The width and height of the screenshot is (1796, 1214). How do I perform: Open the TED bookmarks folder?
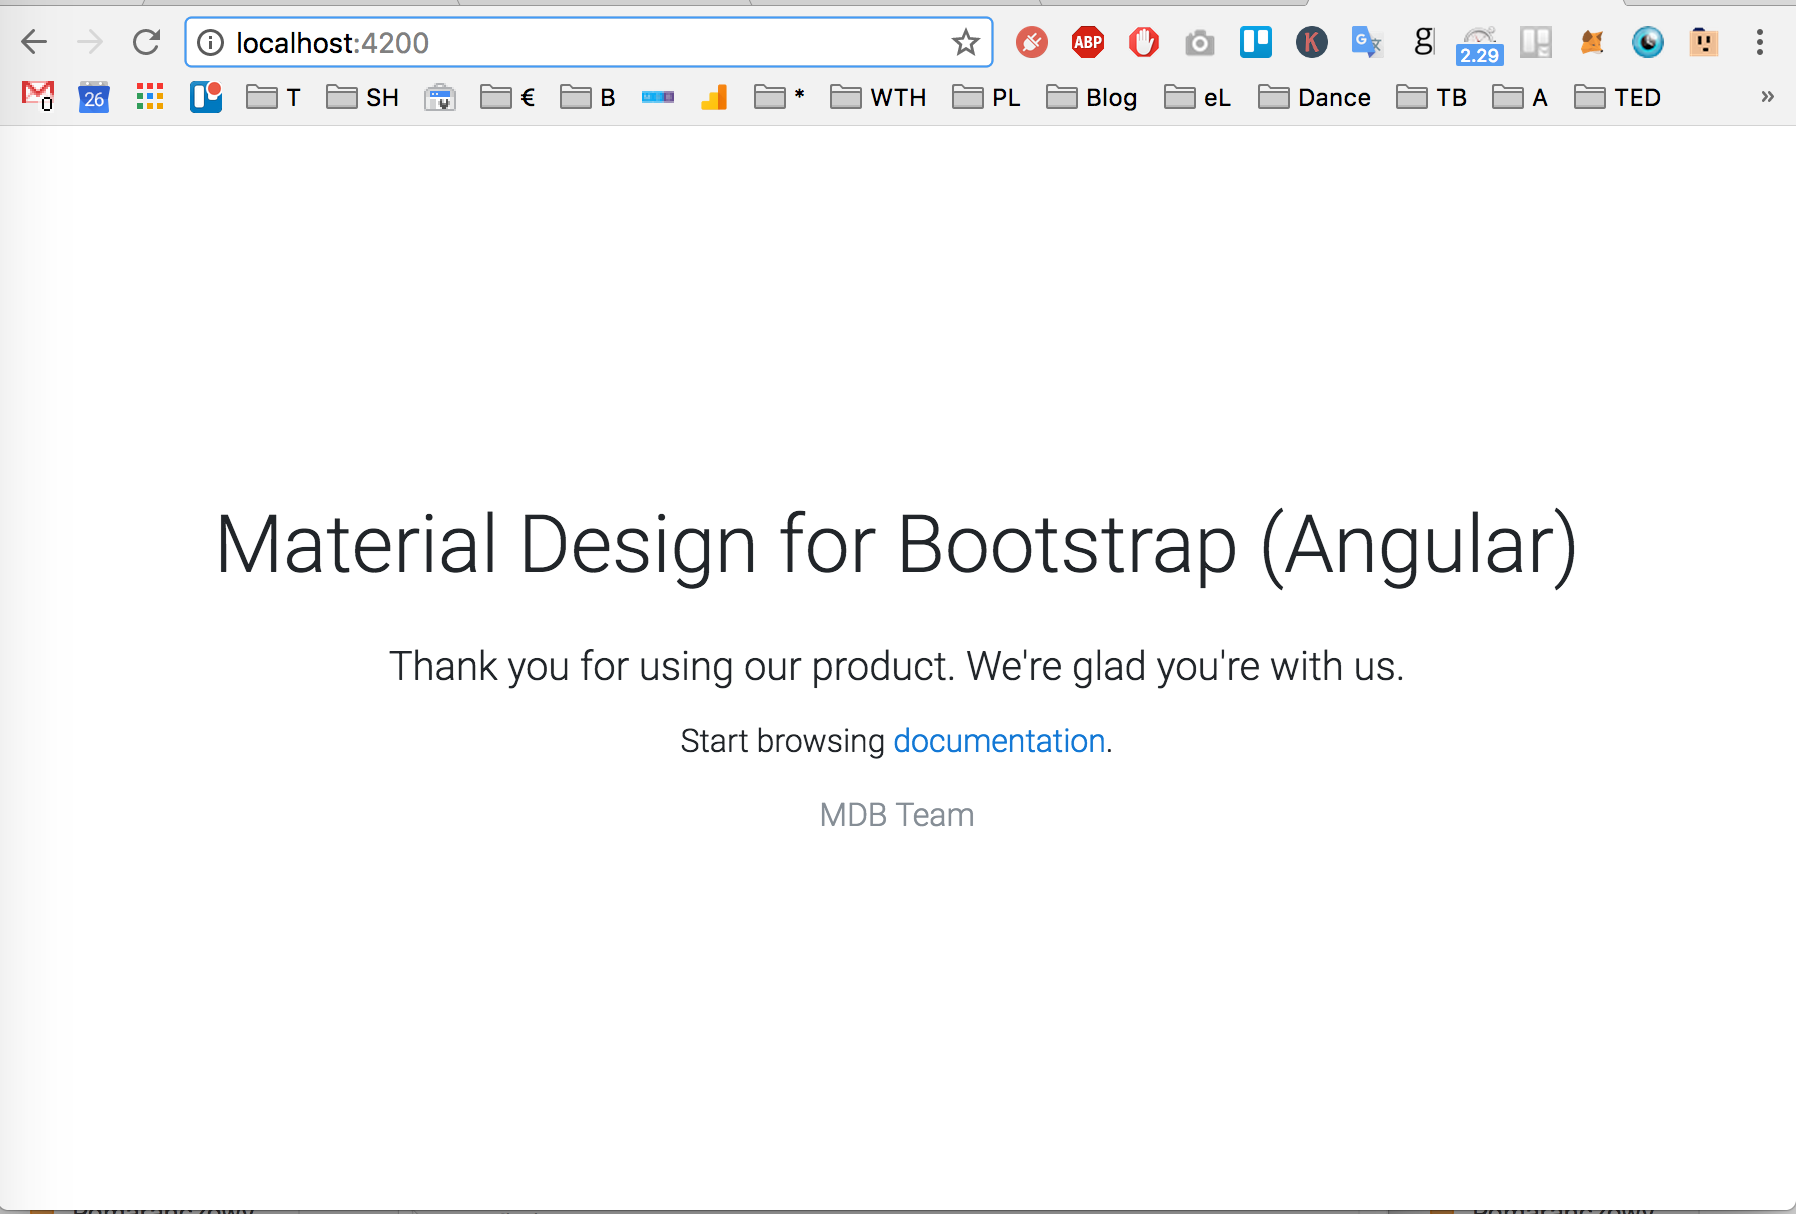(1617, 97)
